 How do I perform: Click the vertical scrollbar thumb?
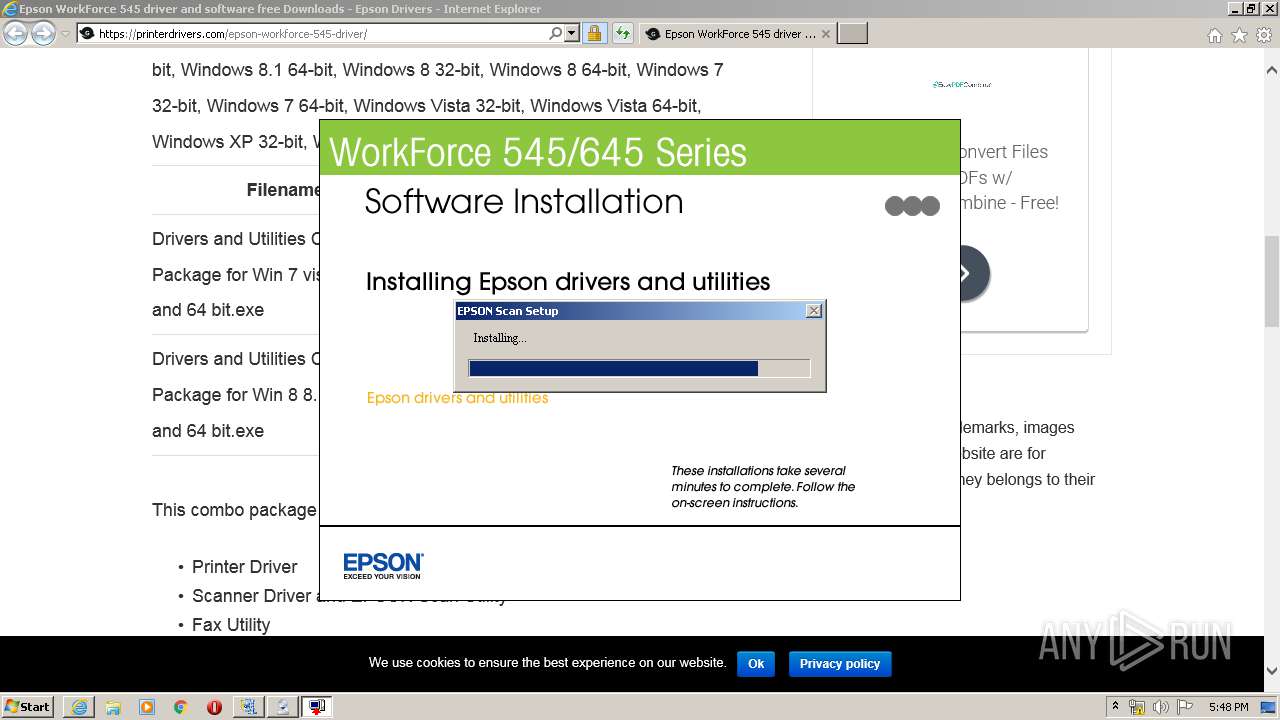1272,281
